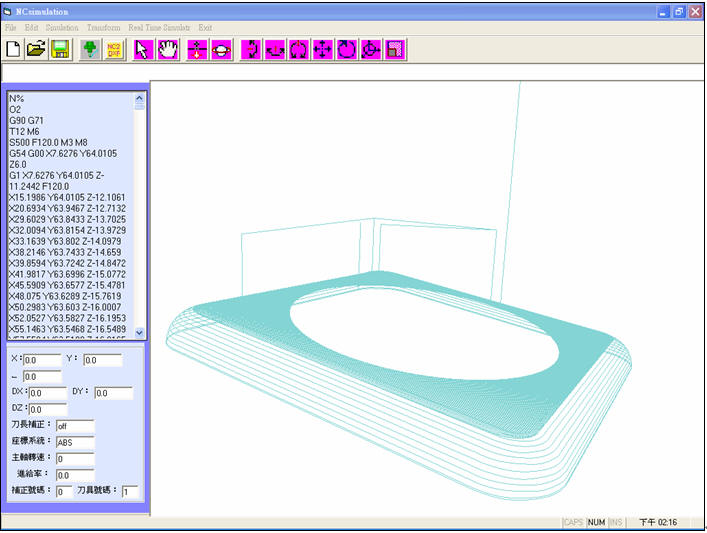Click the DZ input field
This screenshot has width=707, height=533.
[x=48, y=409]
